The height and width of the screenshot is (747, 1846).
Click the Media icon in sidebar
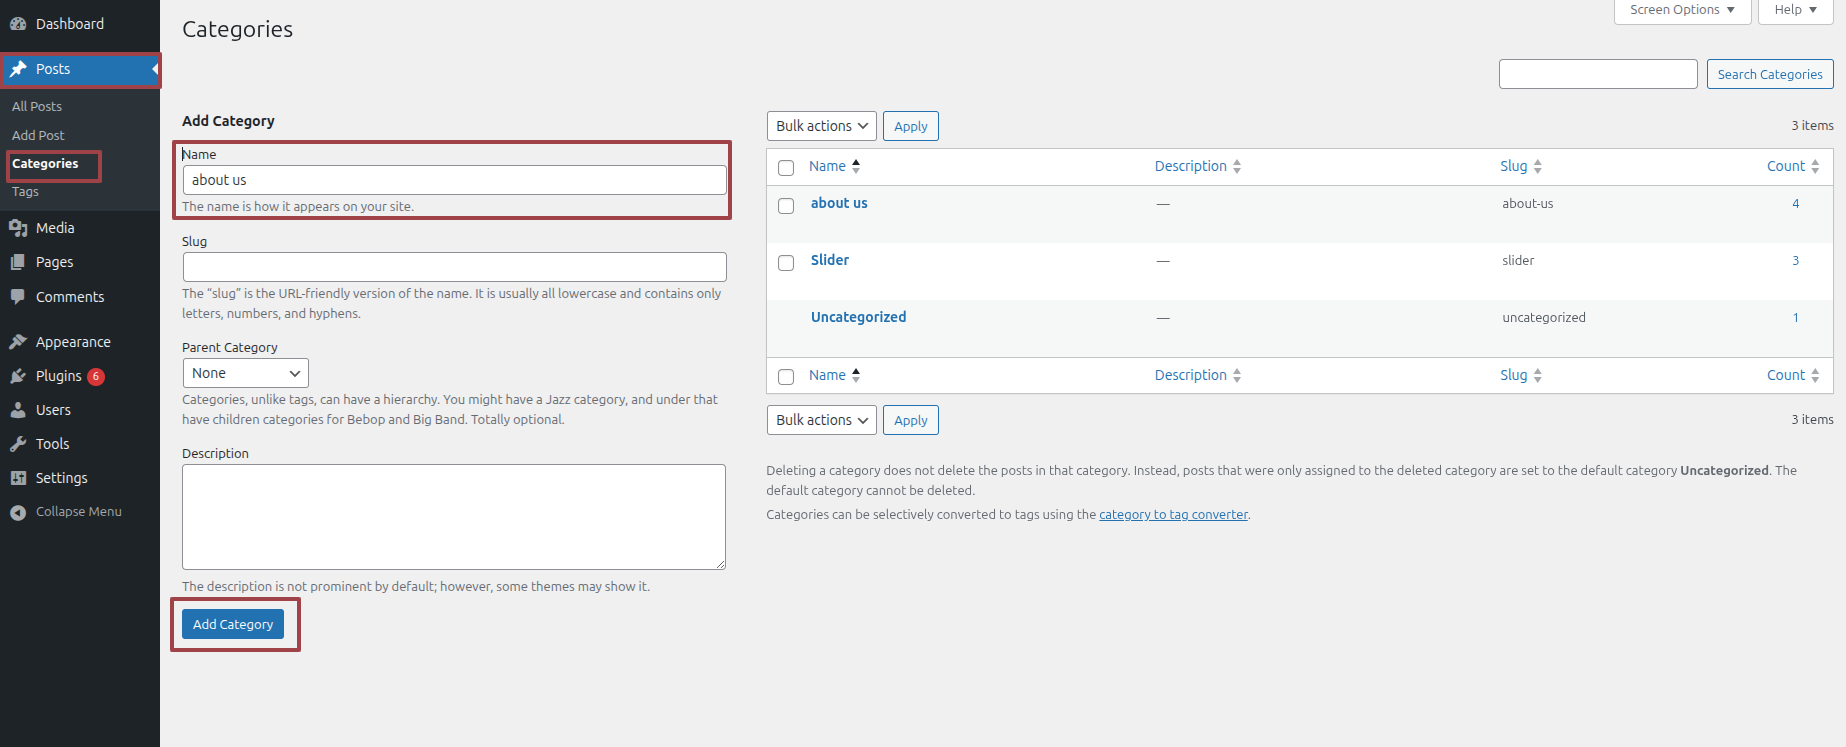18,228
